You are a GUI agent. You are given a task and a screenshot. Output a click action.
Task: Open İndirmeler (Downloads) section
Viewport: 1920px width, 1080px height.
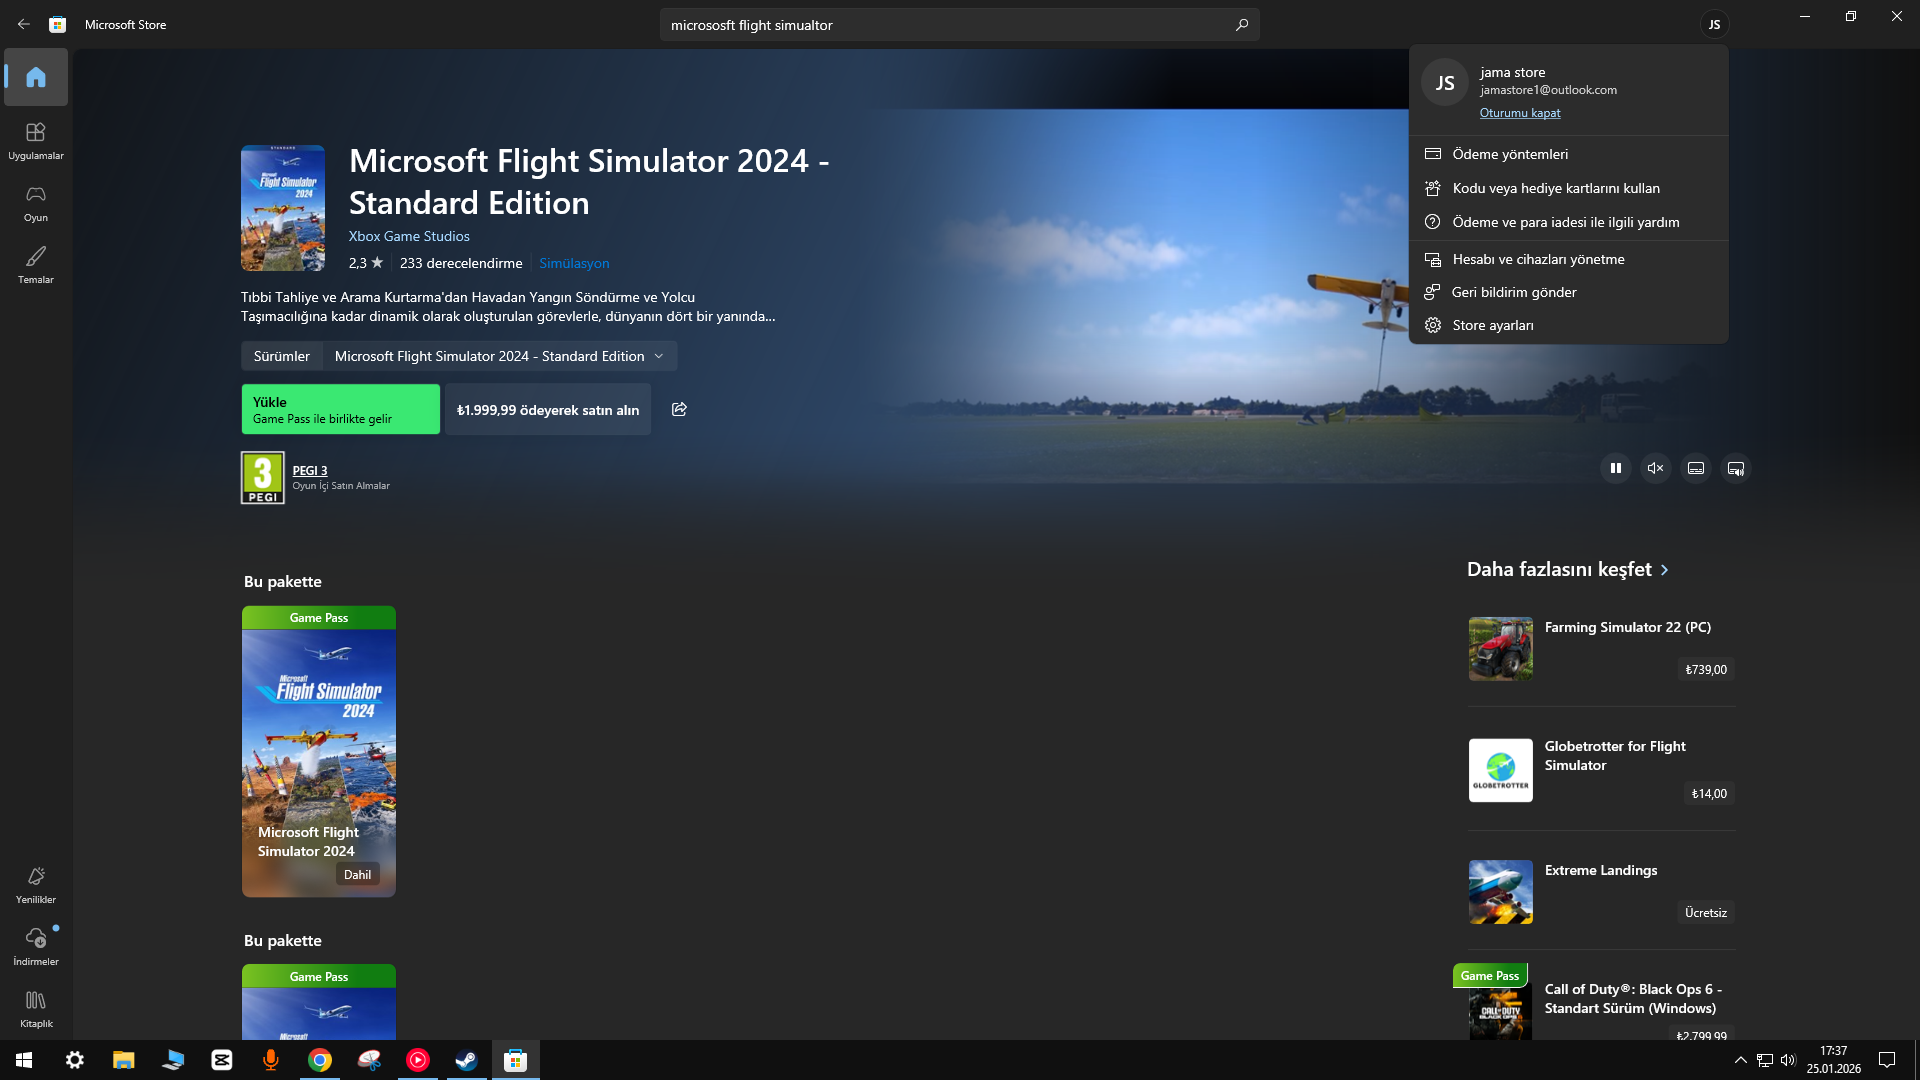point(36,946)
